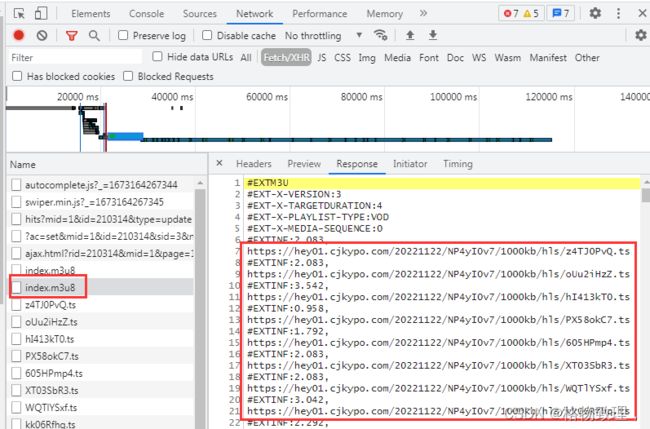Activate the inspect element picker icon

coord(19,13)
